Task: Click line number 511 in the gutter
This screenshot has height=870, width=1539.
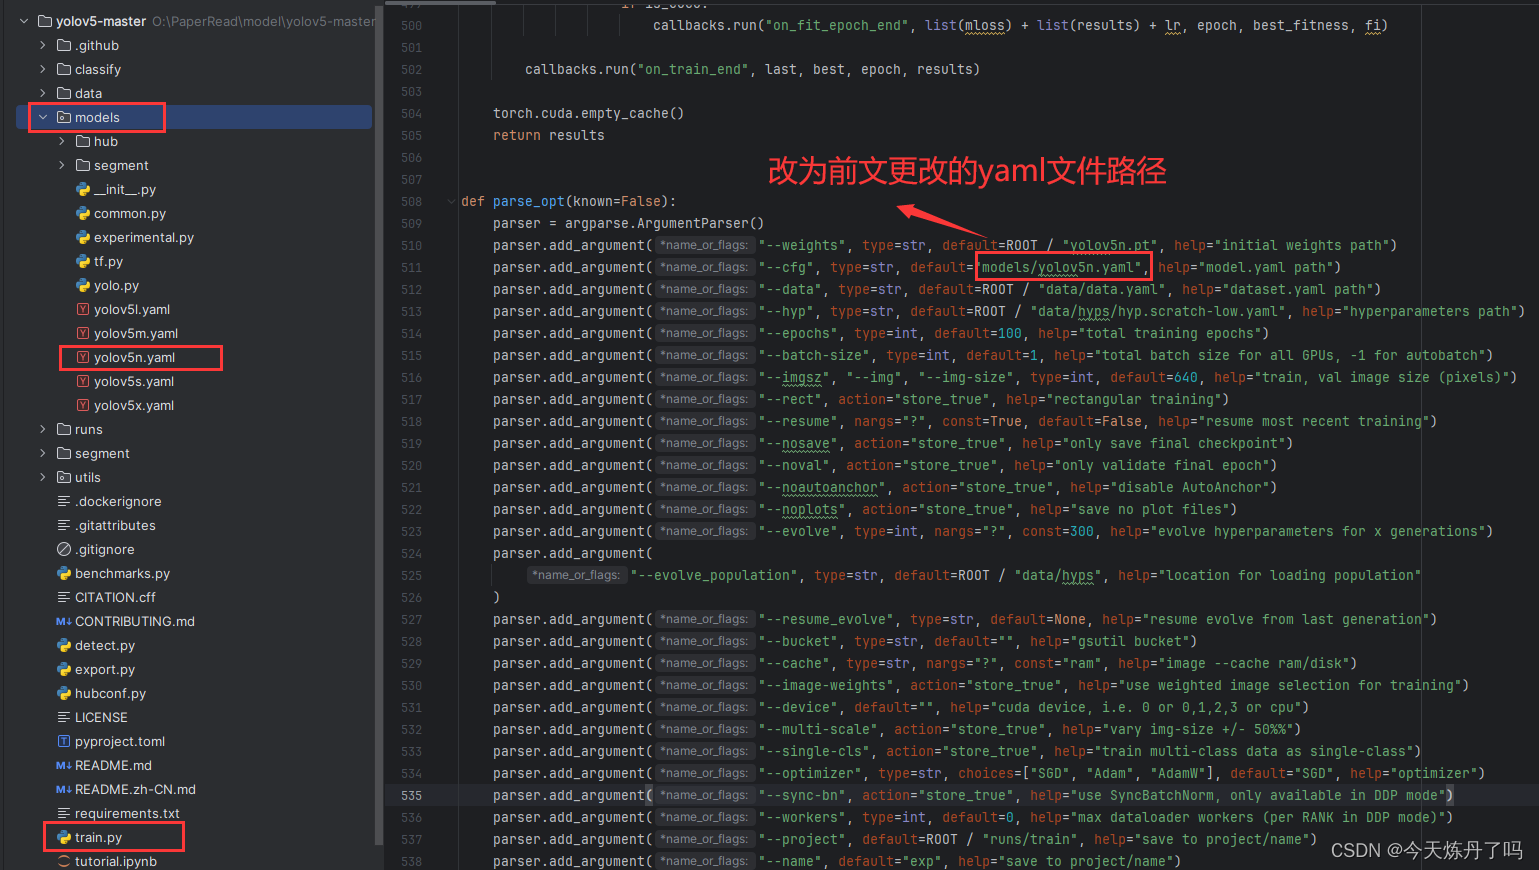Action: 411,267
